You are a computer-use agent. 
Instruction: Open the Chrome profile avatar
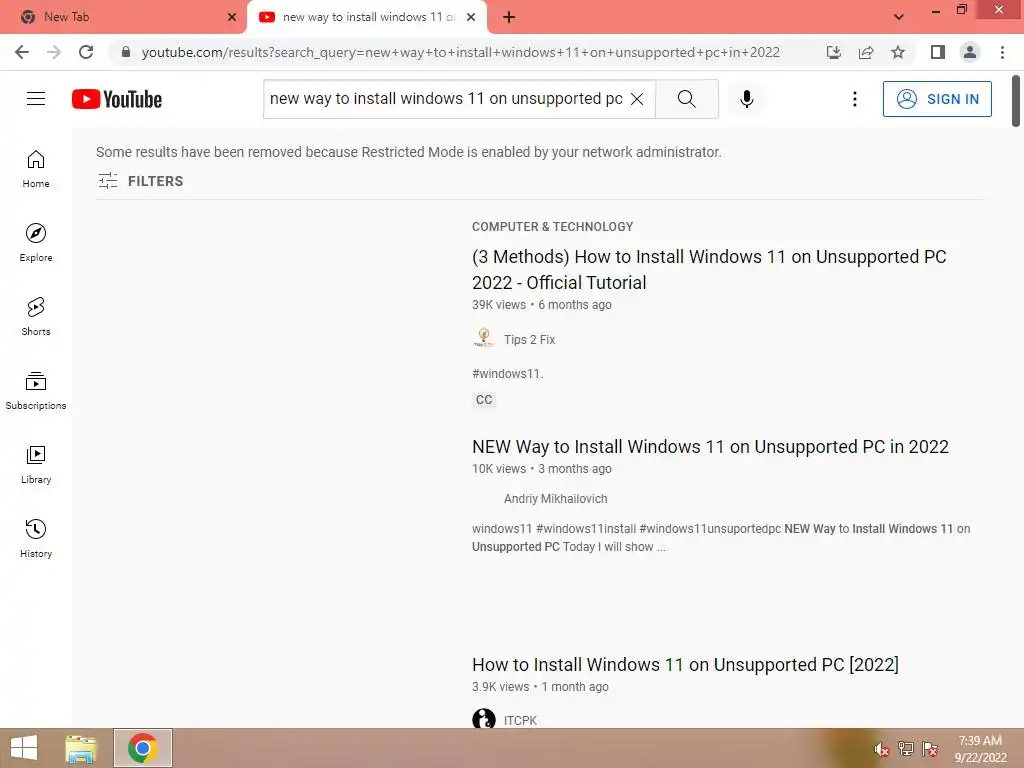(970, 52)
